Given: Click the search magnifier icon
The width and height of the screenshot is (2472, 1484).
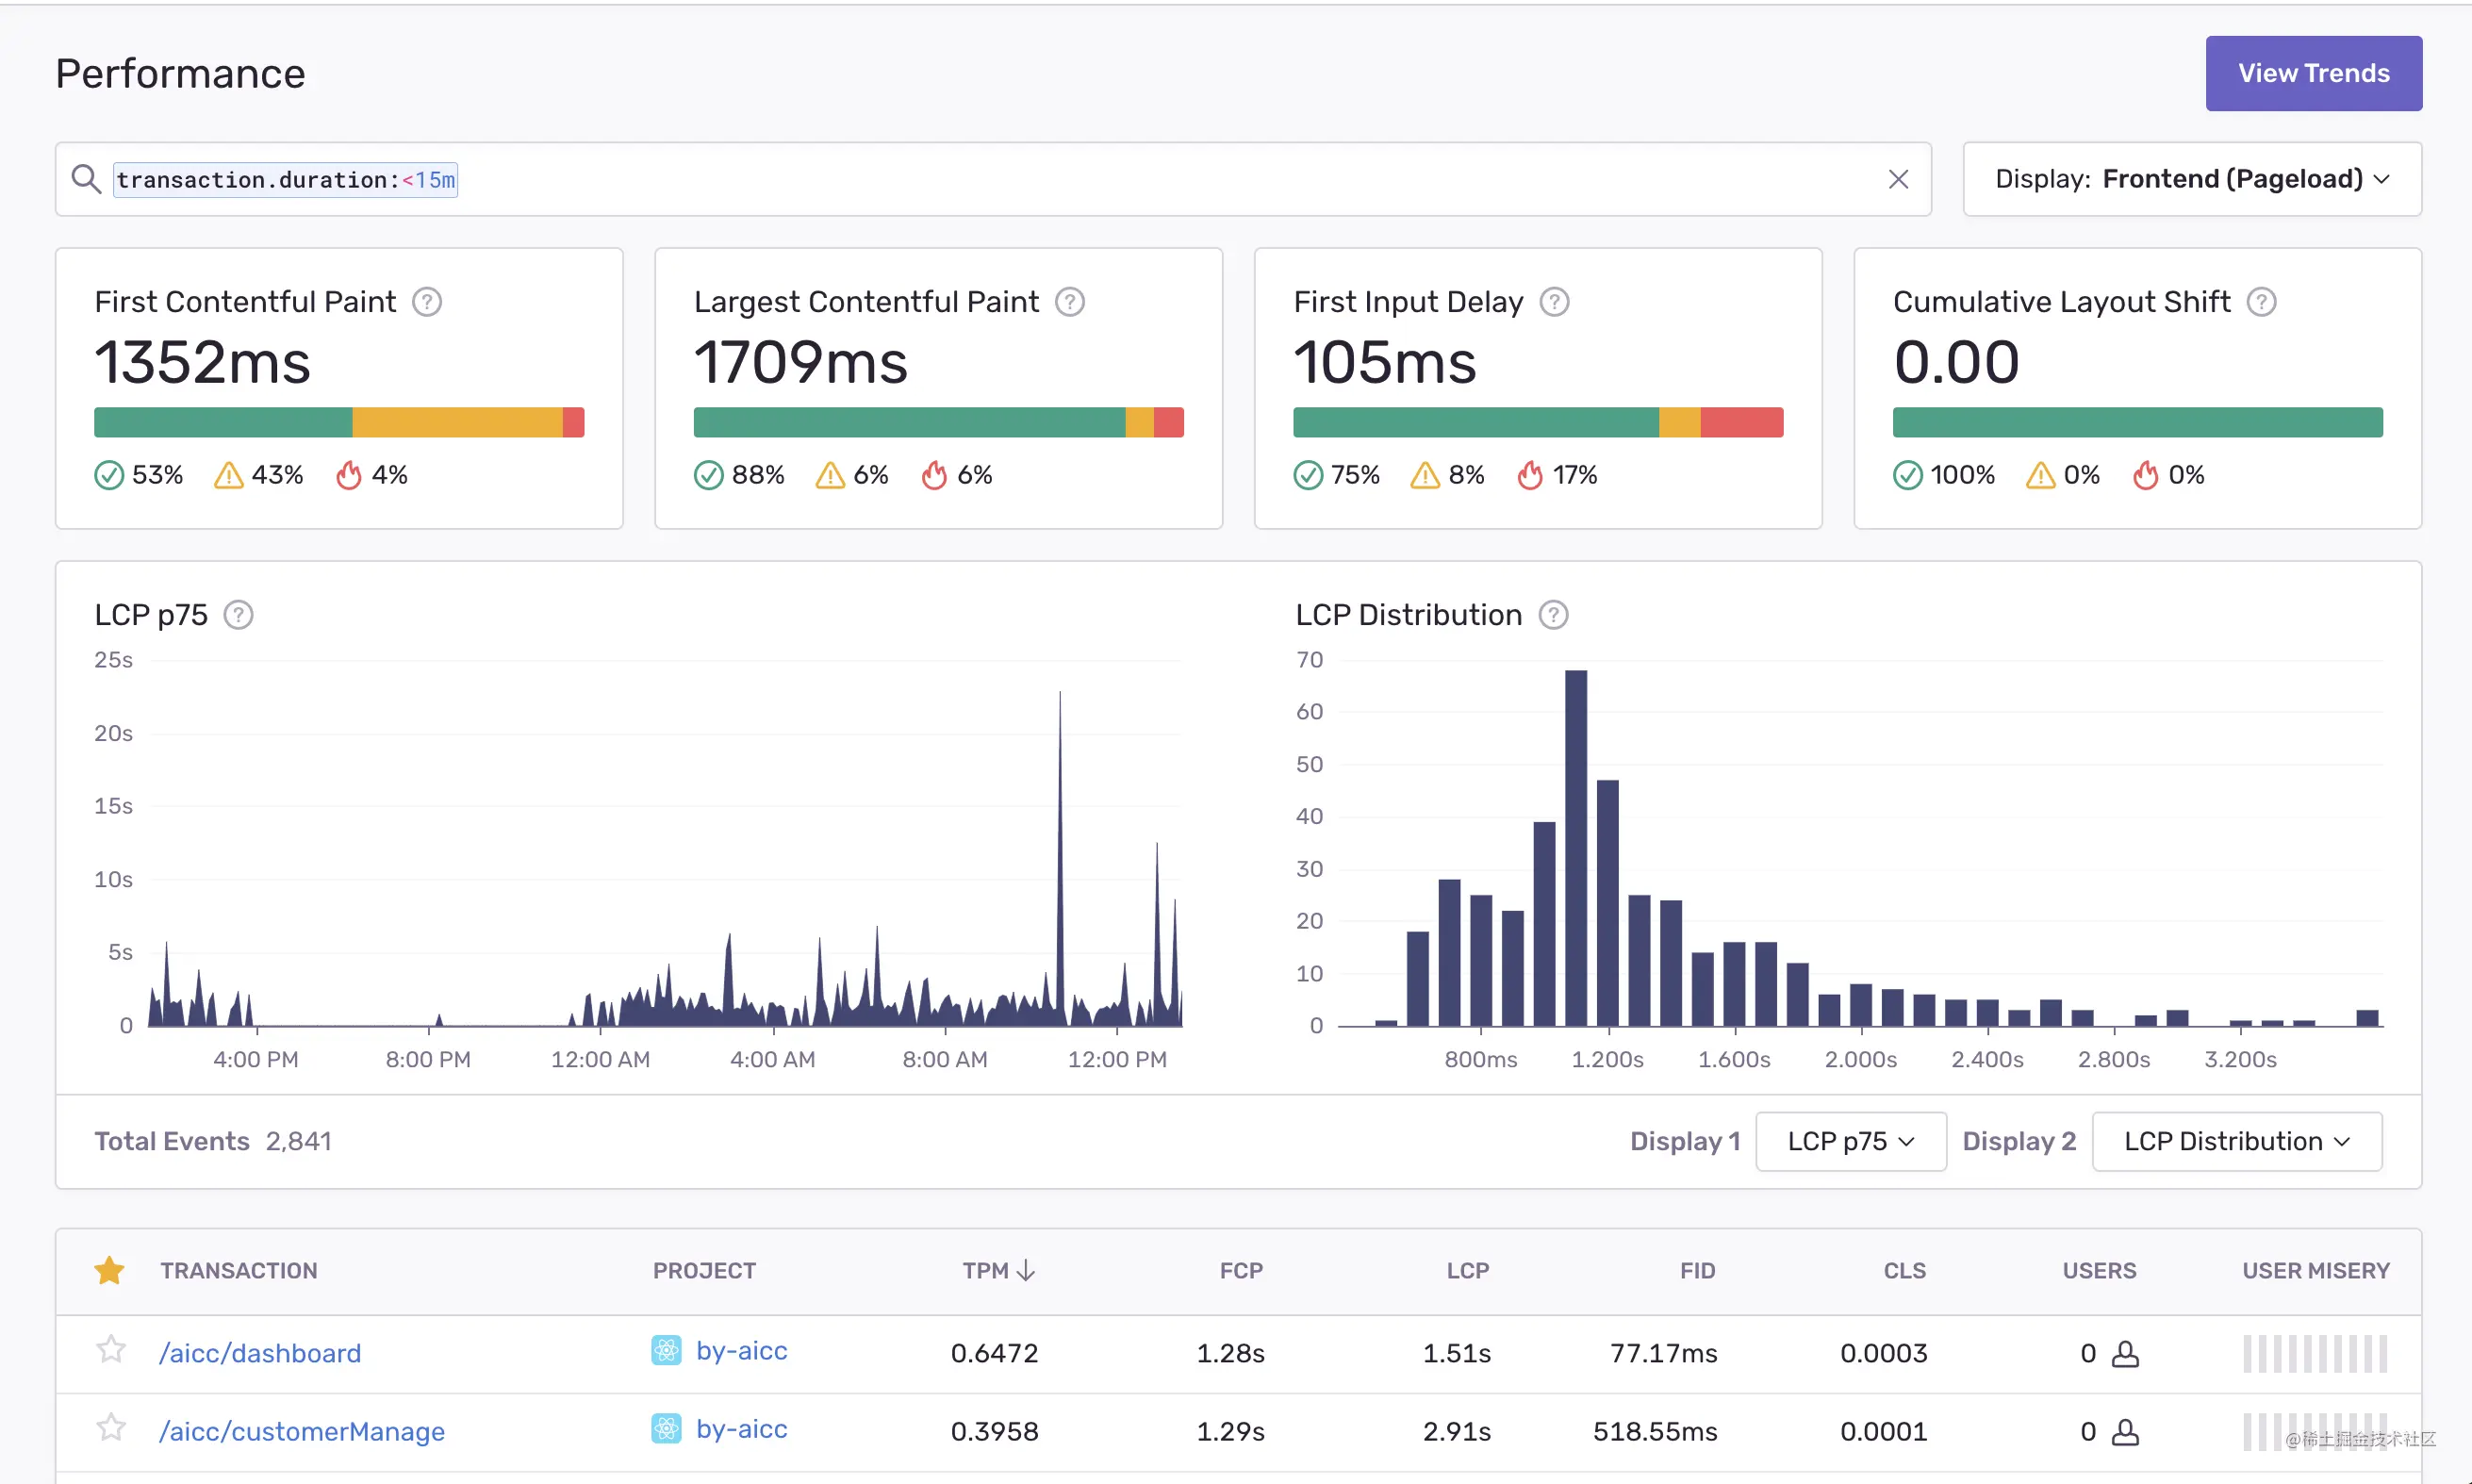Looking at the screenshot, I should [86, 179].
